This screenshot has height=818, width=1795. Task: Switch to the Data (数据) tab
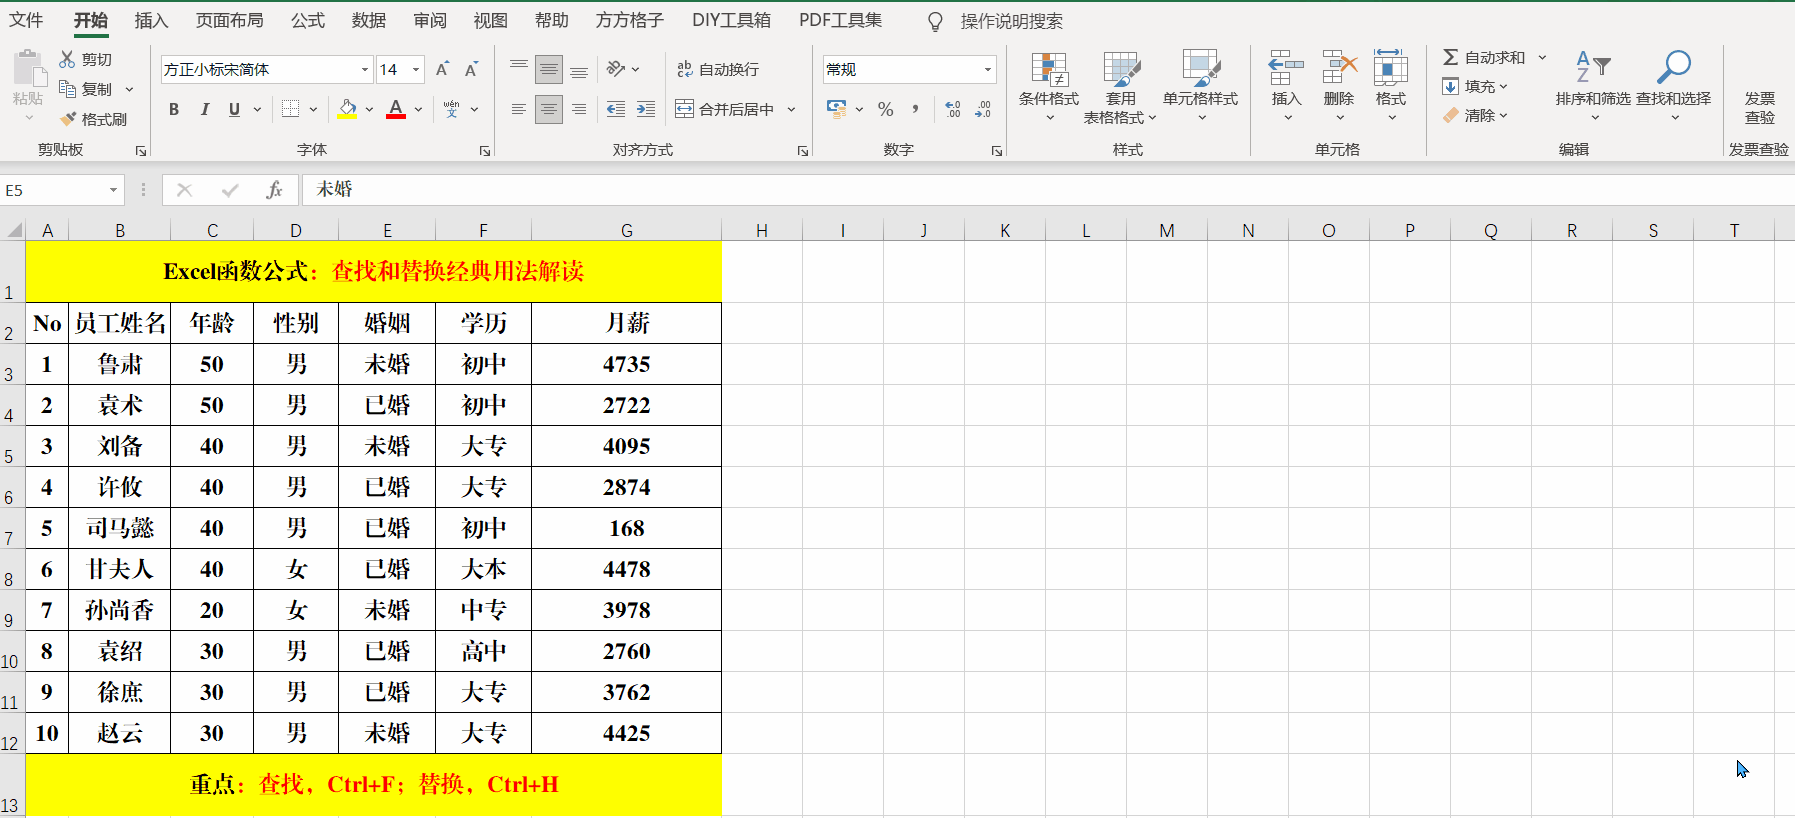tap(368, 20)
